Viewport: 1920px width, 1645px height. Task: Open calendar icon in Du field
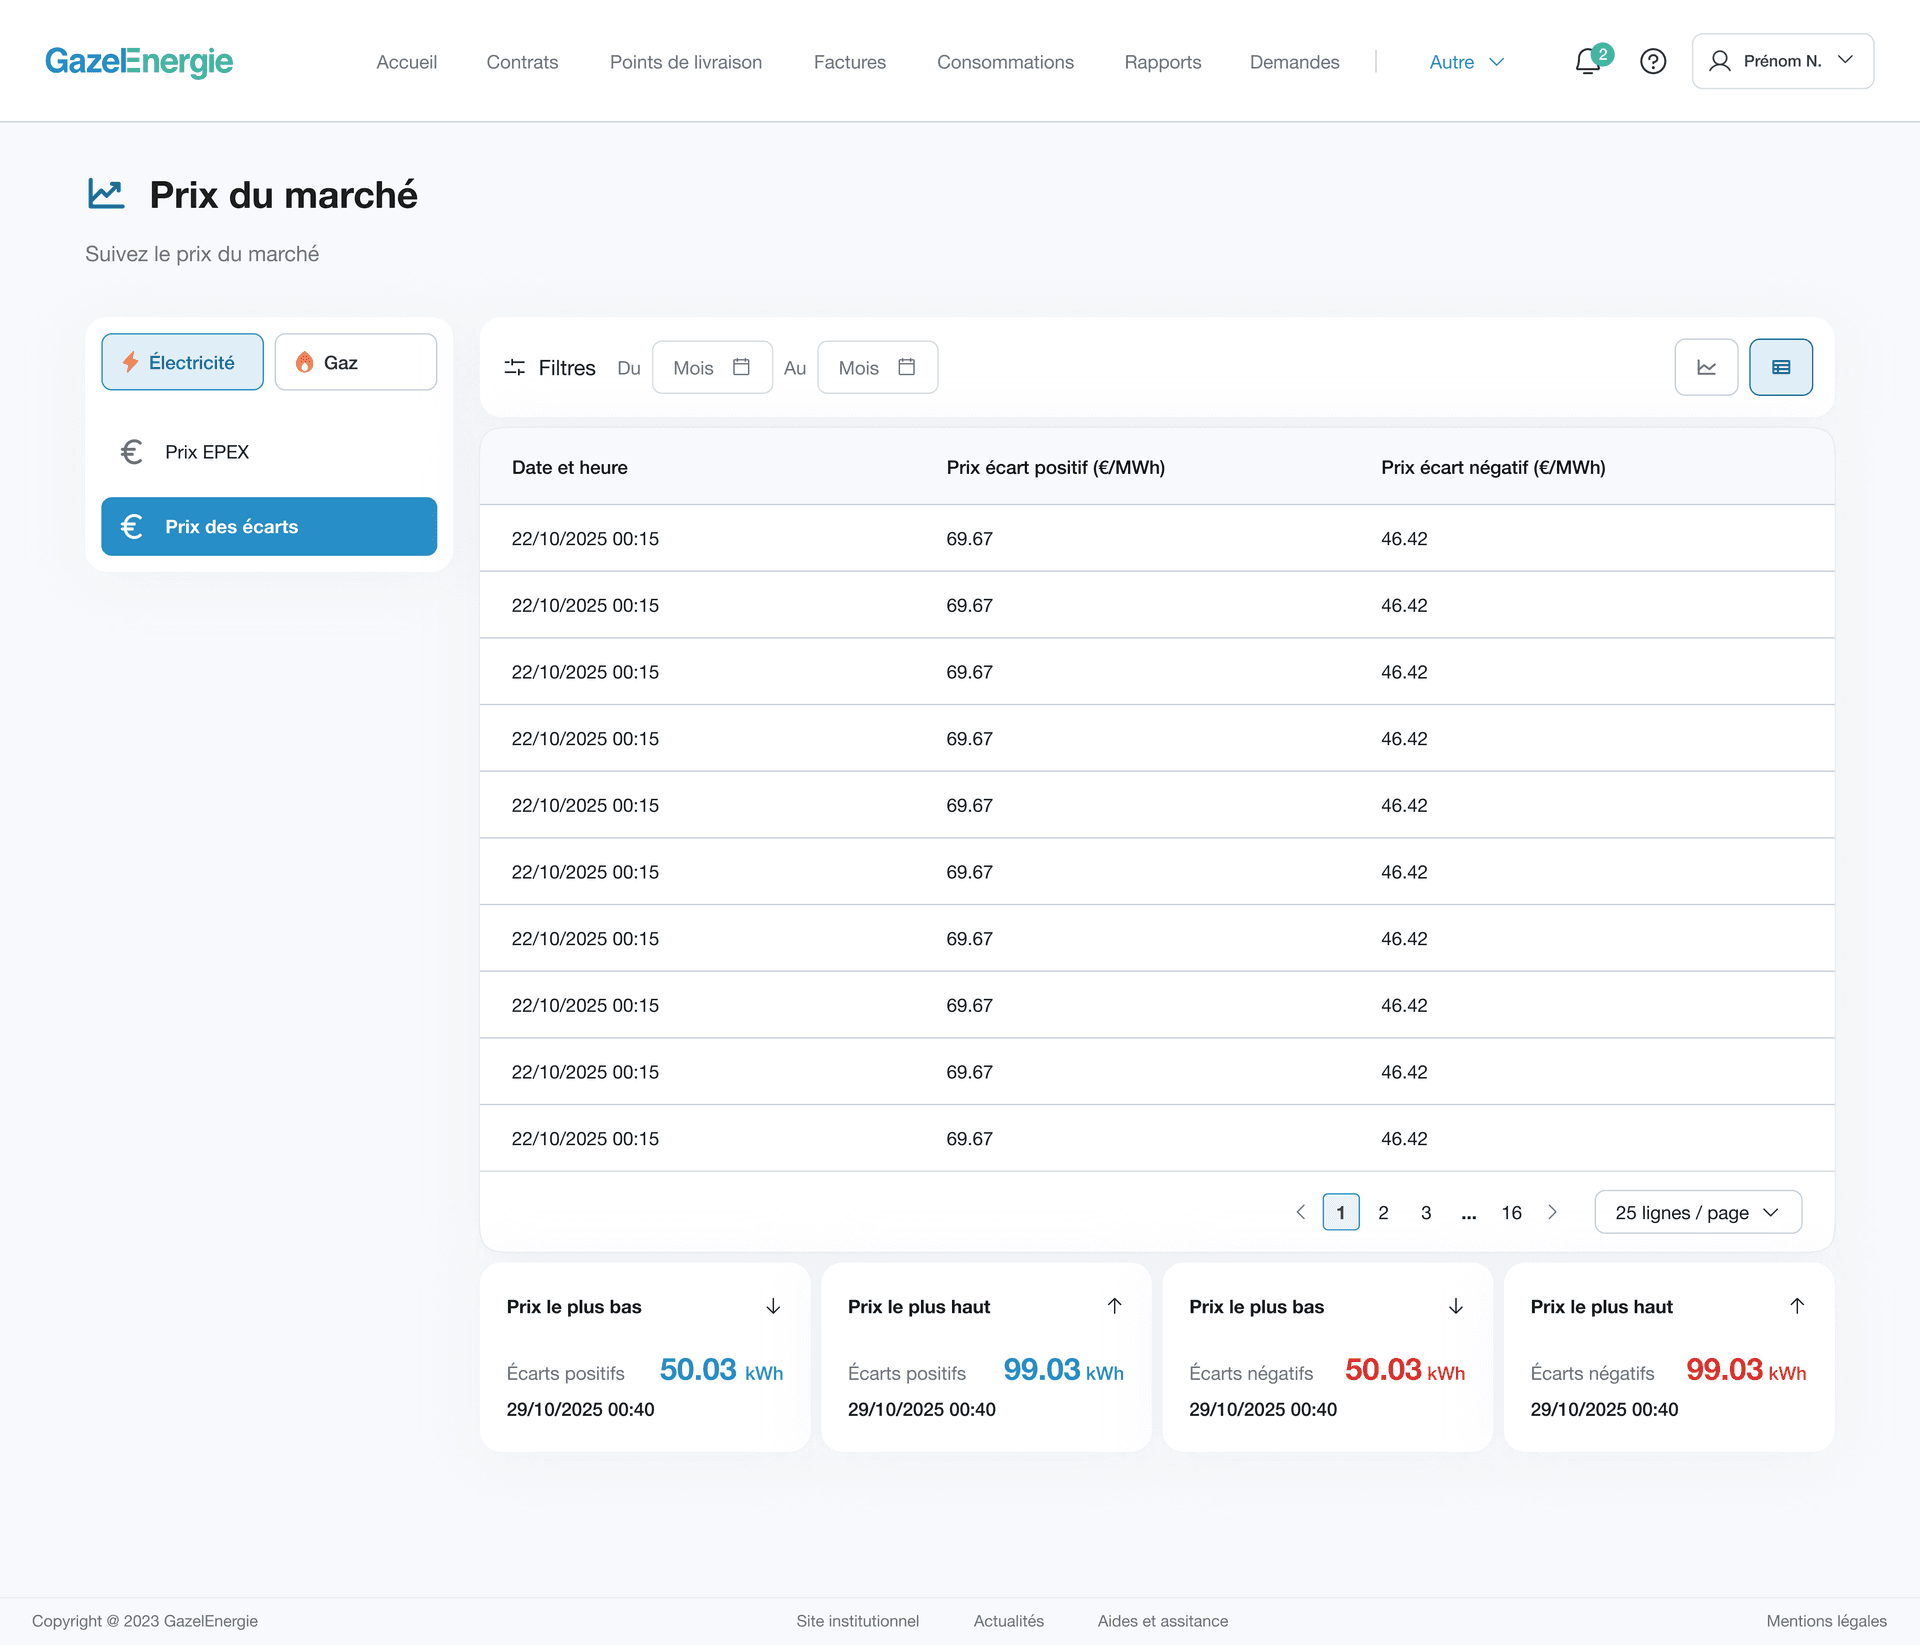pyautogui.click(x=741, y=367)
